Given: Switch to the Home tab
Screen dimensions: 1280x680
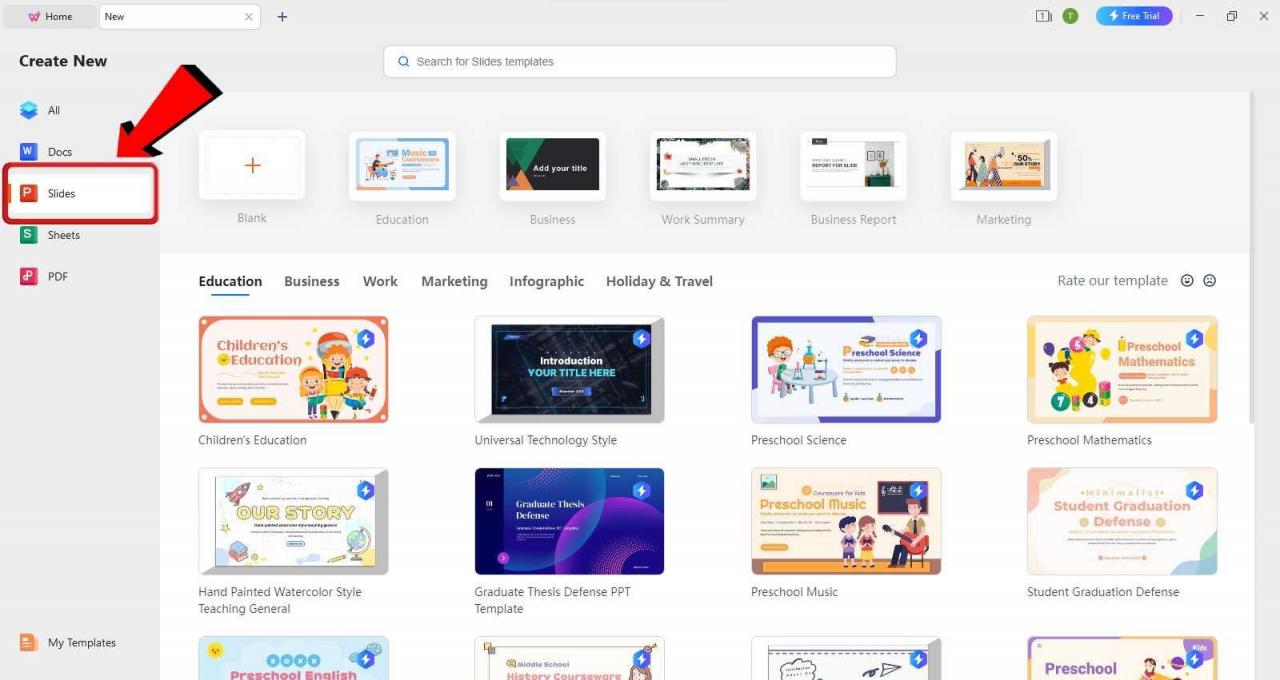Looking at the screenshot, I should pyautogui.click(x=50, y=16).
